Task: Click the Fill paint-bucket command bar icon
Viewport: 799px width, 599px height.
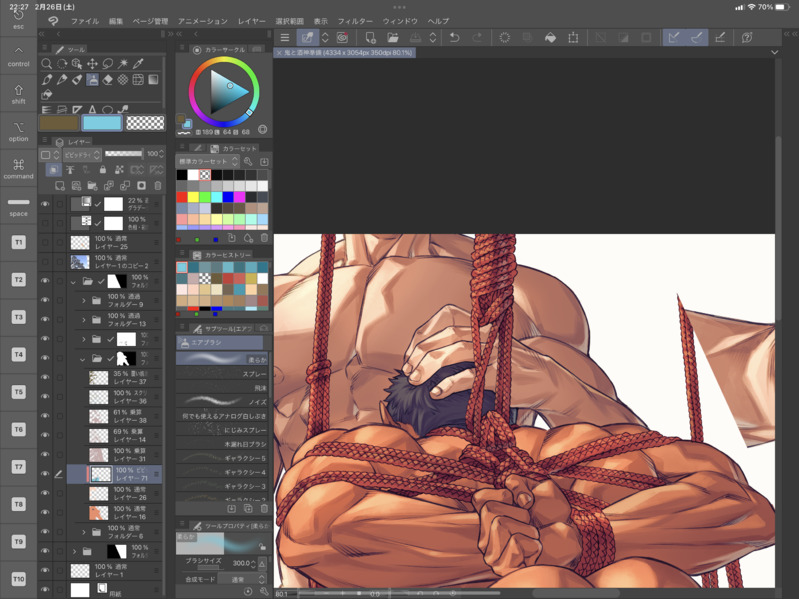Action: tap(550, 38)
